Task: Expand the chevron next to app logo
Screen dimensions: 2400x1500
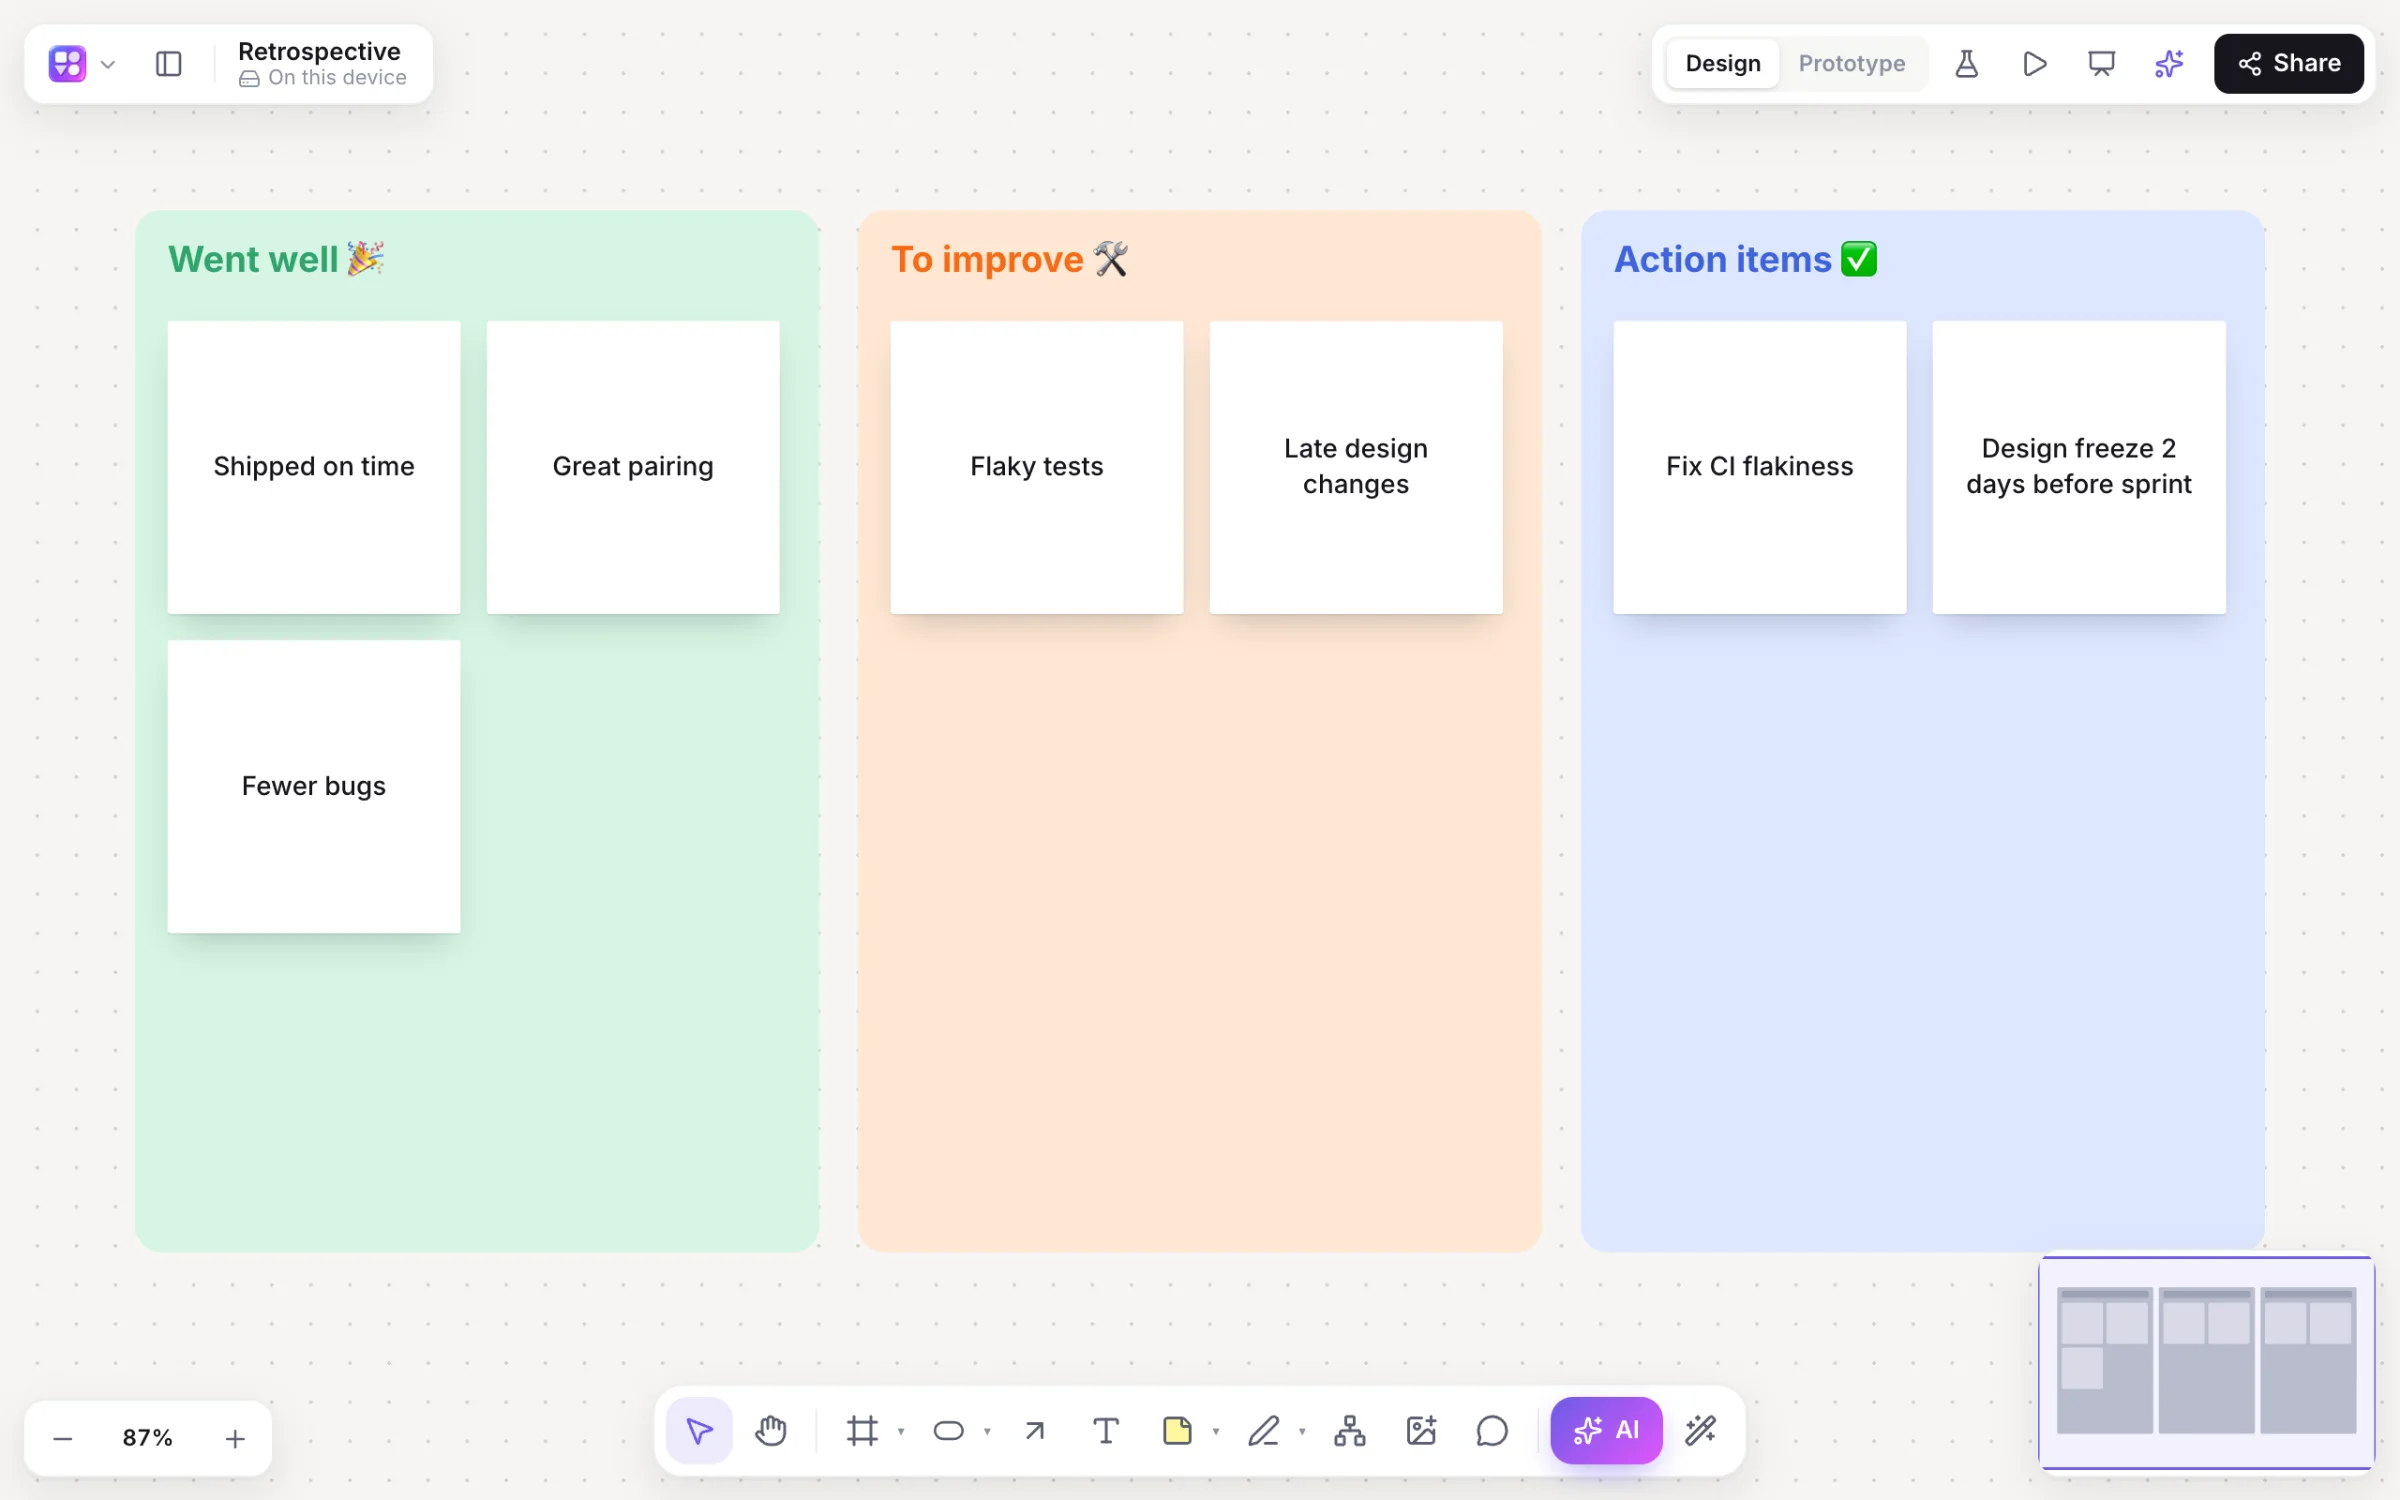Action: pyautogui.click(x=108, y=65)
